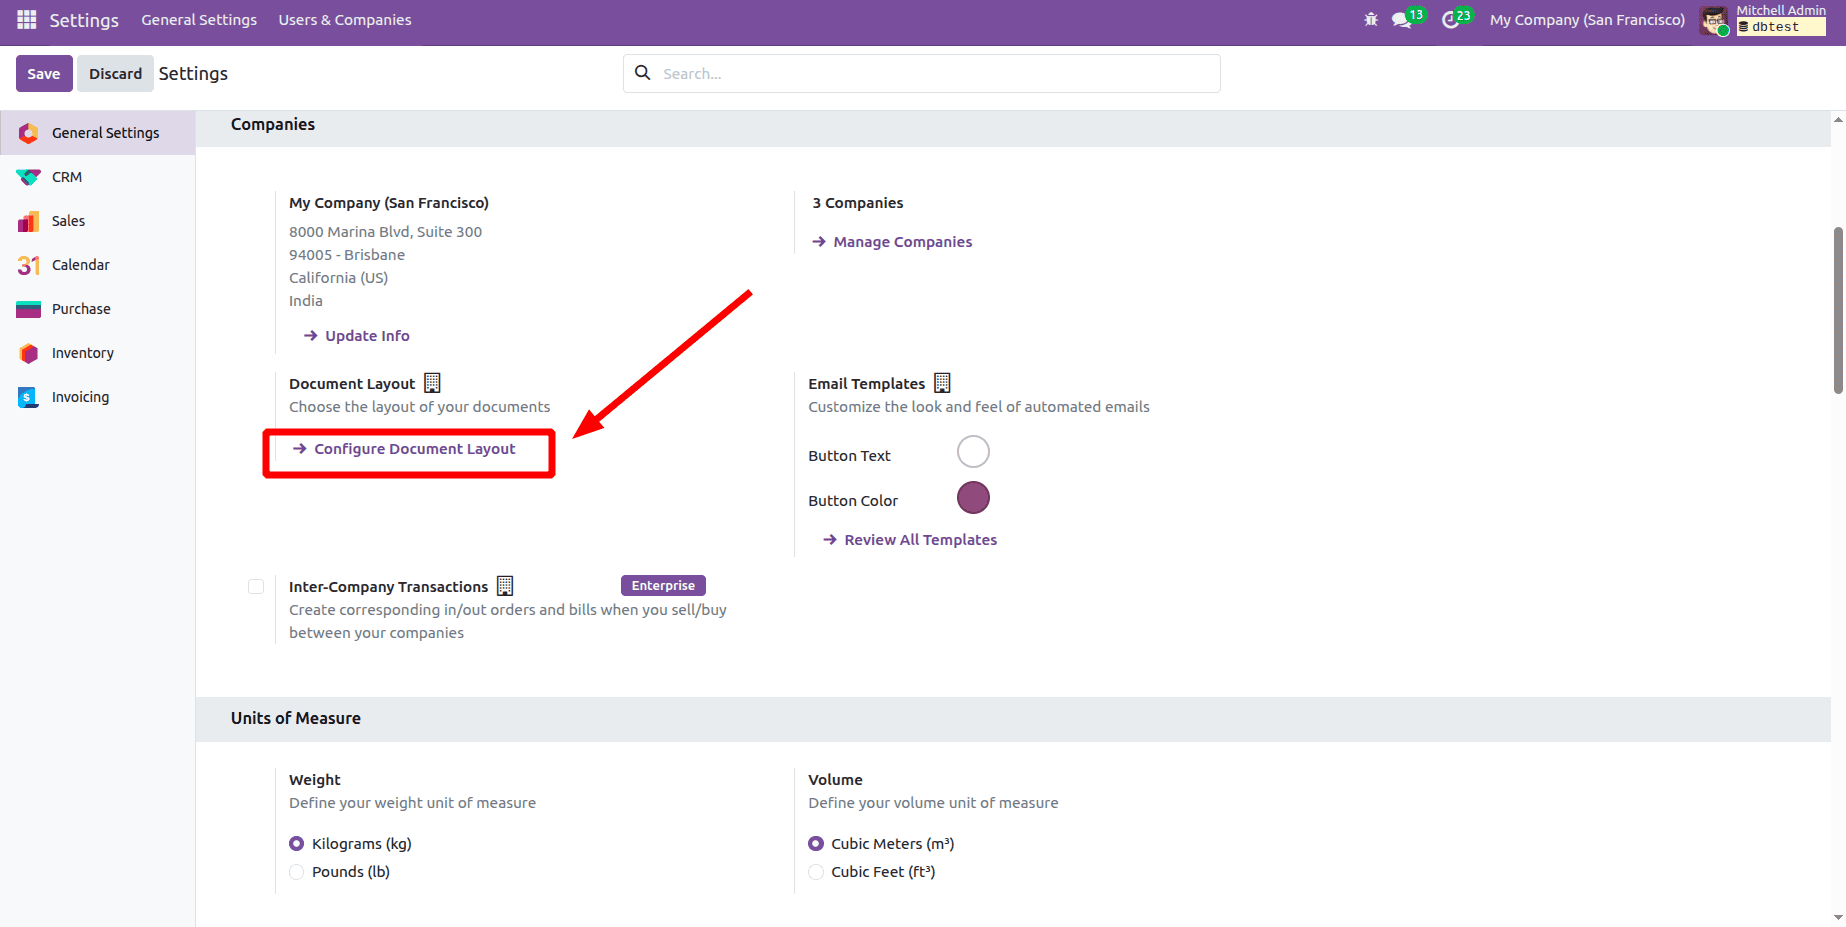
Task: Select the Kilograms (kg) radio button
Action: (296, 844)
